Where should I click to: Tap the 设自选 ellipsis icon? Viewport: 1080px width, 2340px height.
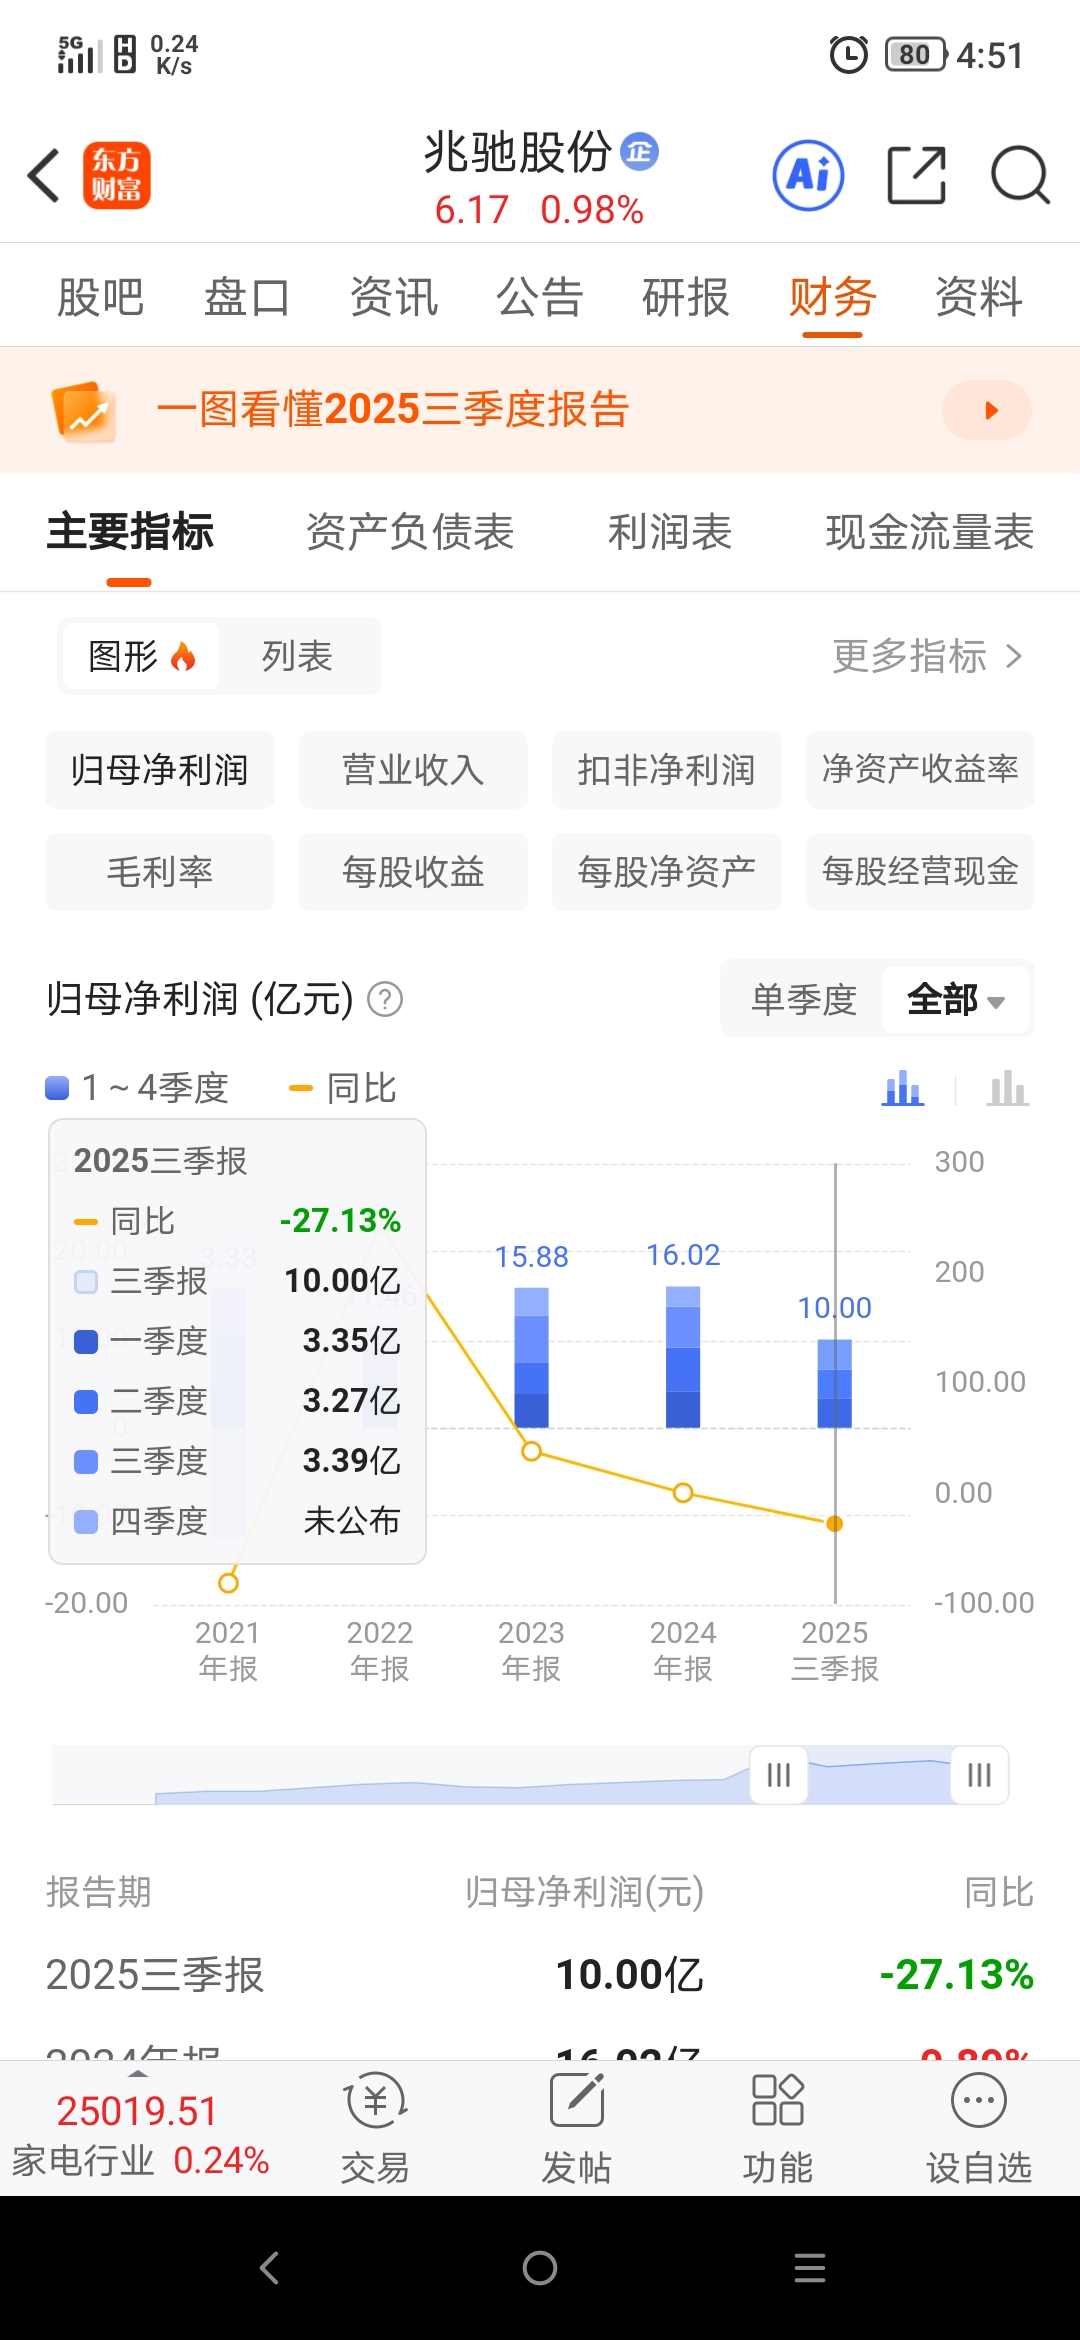(979, 2100)
